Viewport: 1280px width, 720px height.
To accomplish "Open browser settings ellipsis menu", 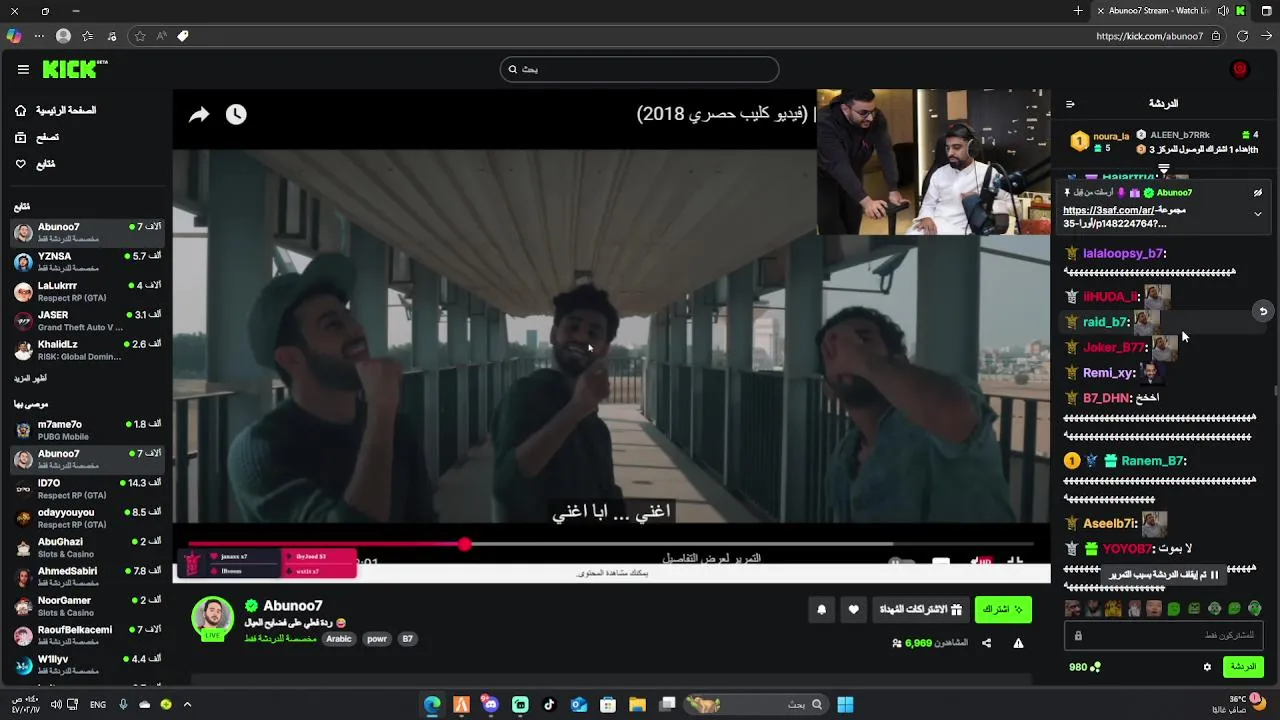I will tap(39, 36).
